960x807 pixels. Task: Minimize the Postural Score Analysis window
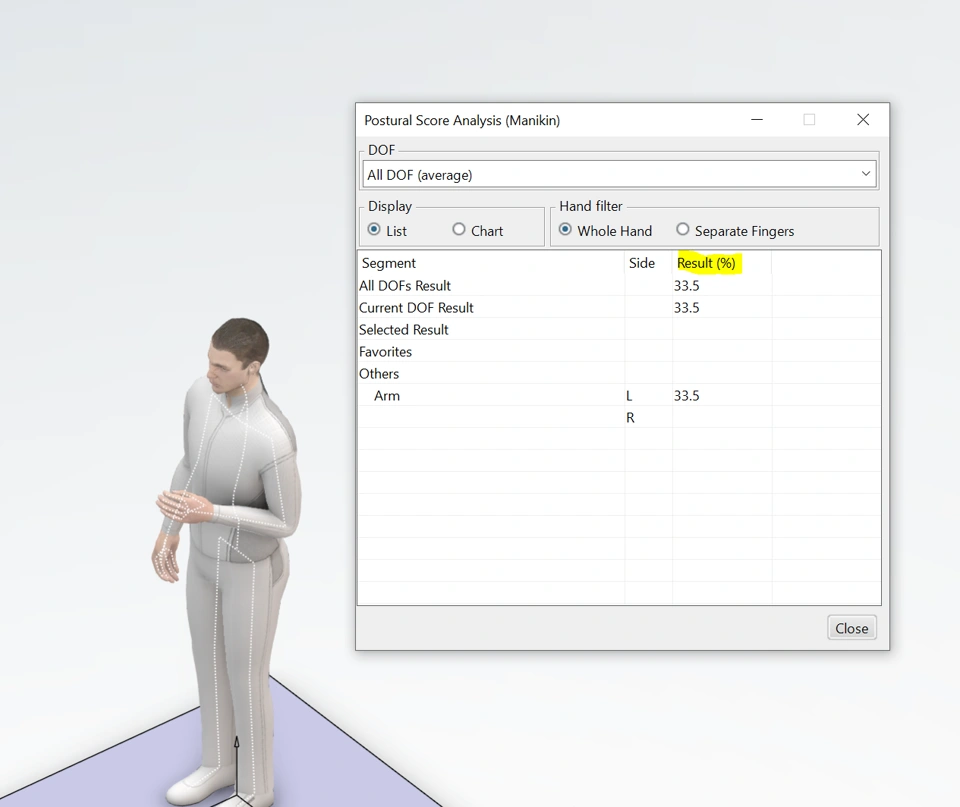click(x=757, y=120)
